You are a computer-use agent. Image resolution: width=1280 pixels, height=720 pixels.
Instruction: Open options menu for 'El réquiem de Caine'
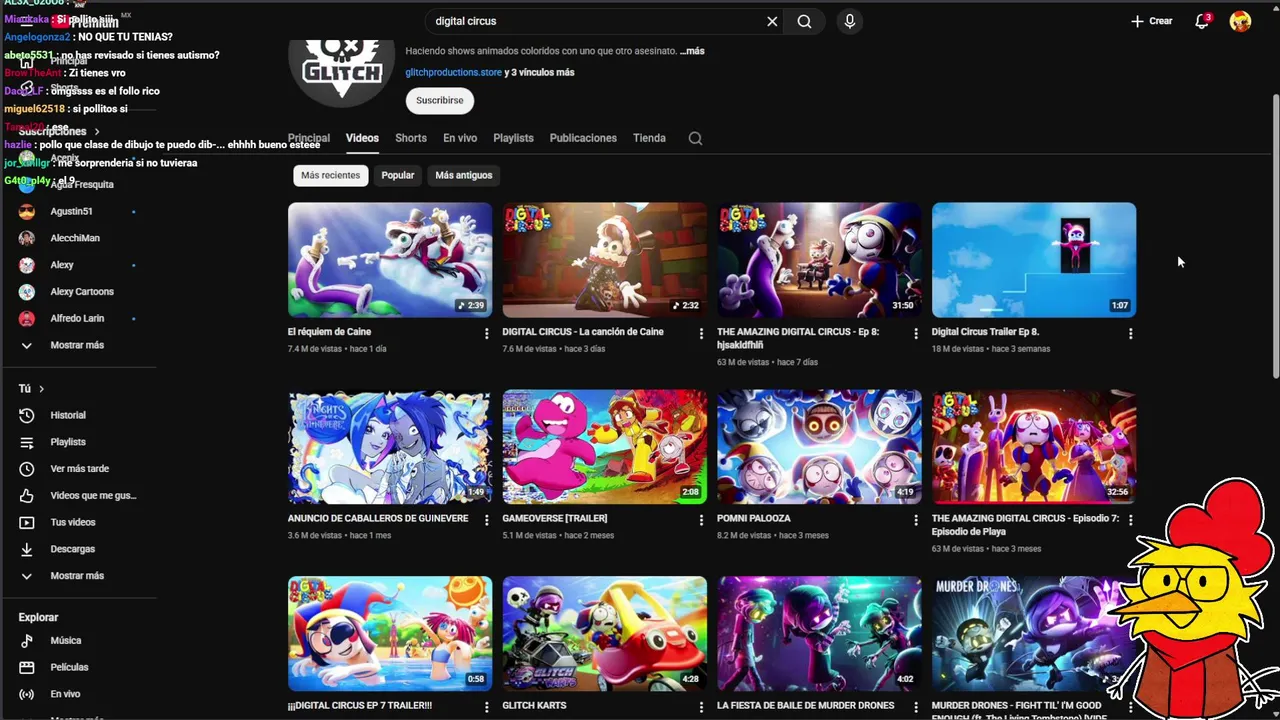coord(487,334)
